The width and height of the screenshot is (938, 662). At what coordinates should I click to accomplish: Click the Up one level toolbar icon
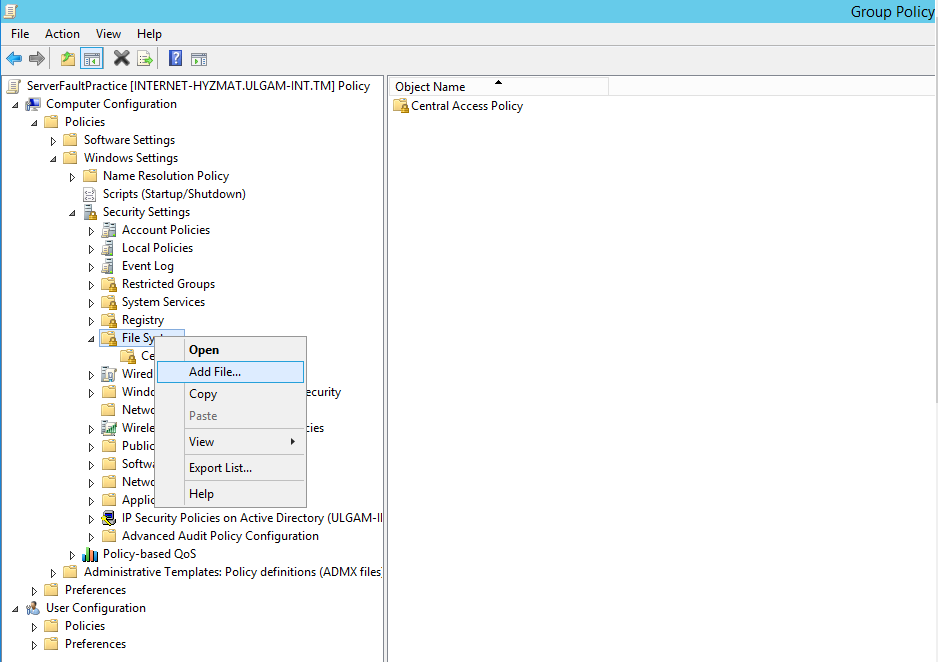point(68,59)
